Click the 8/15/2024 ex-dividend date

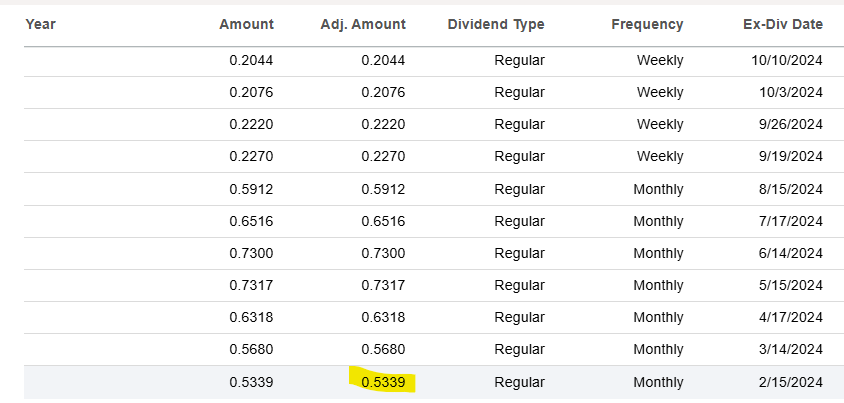pos(791,189)
